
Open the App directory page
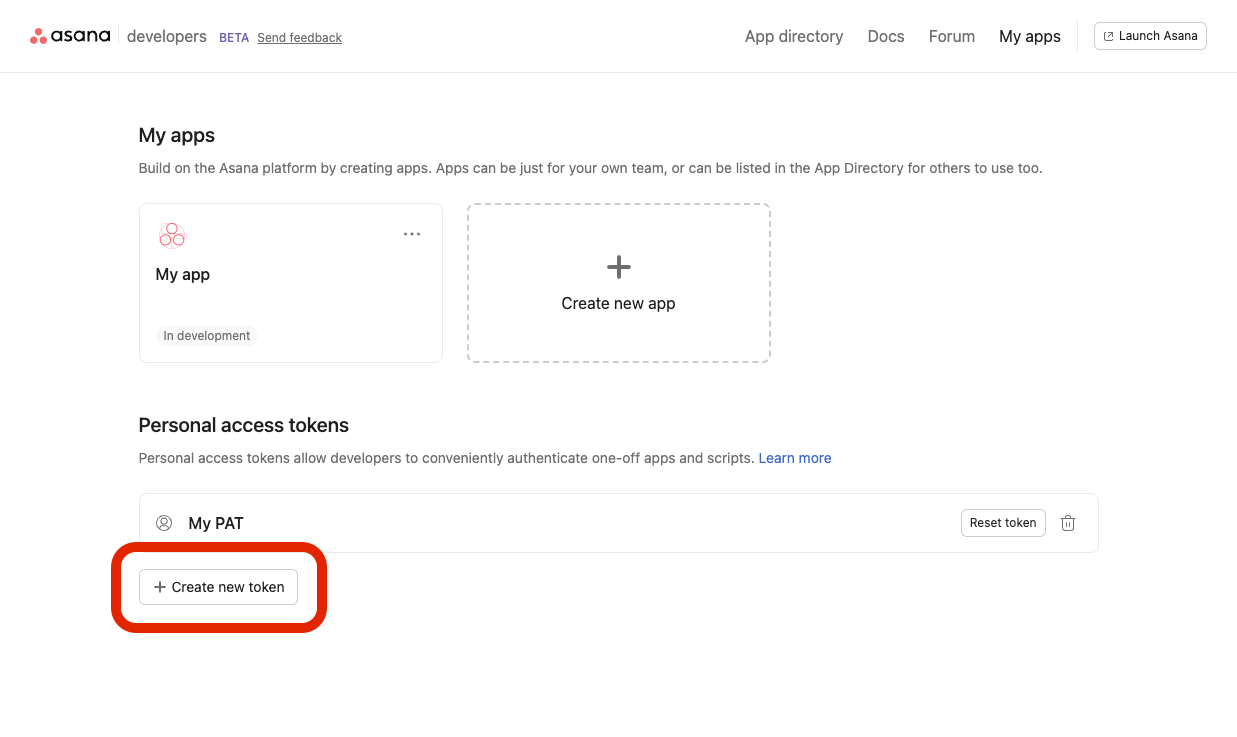pyautogui.click(x=794, y=36)
